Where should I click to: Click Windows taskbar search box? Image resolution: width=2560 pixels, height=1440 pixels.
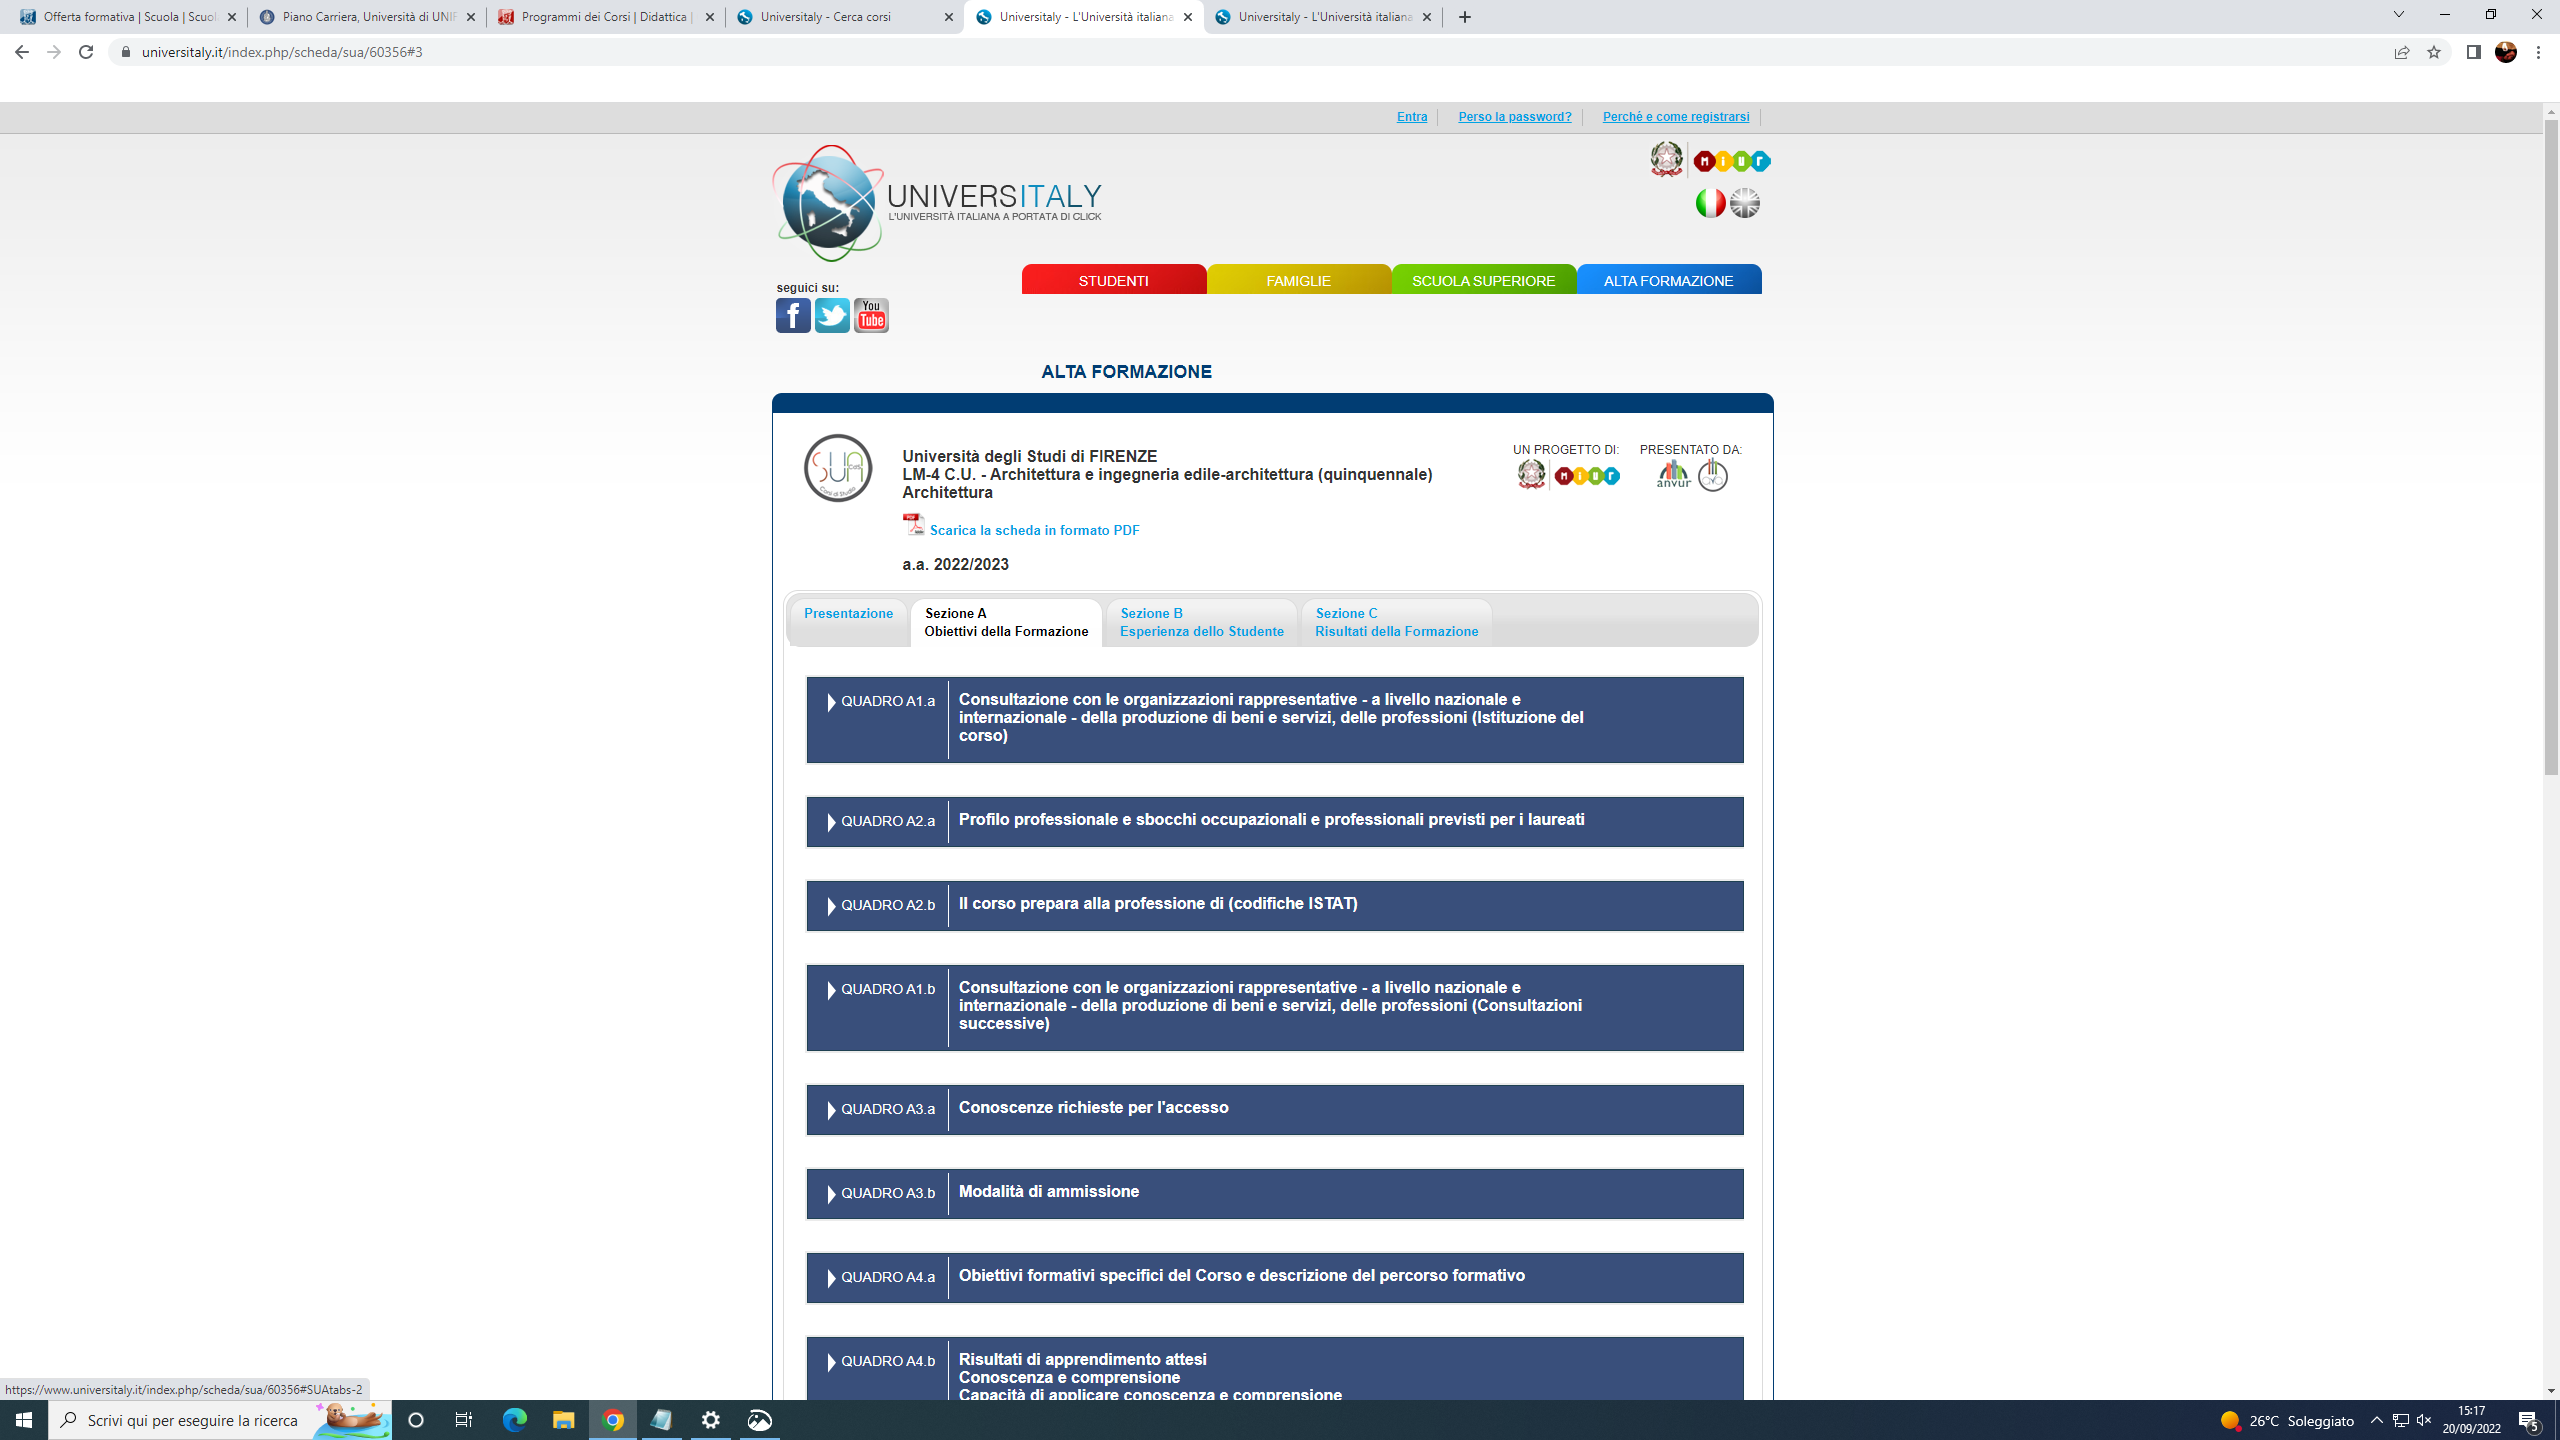(x=220, y=1420)
